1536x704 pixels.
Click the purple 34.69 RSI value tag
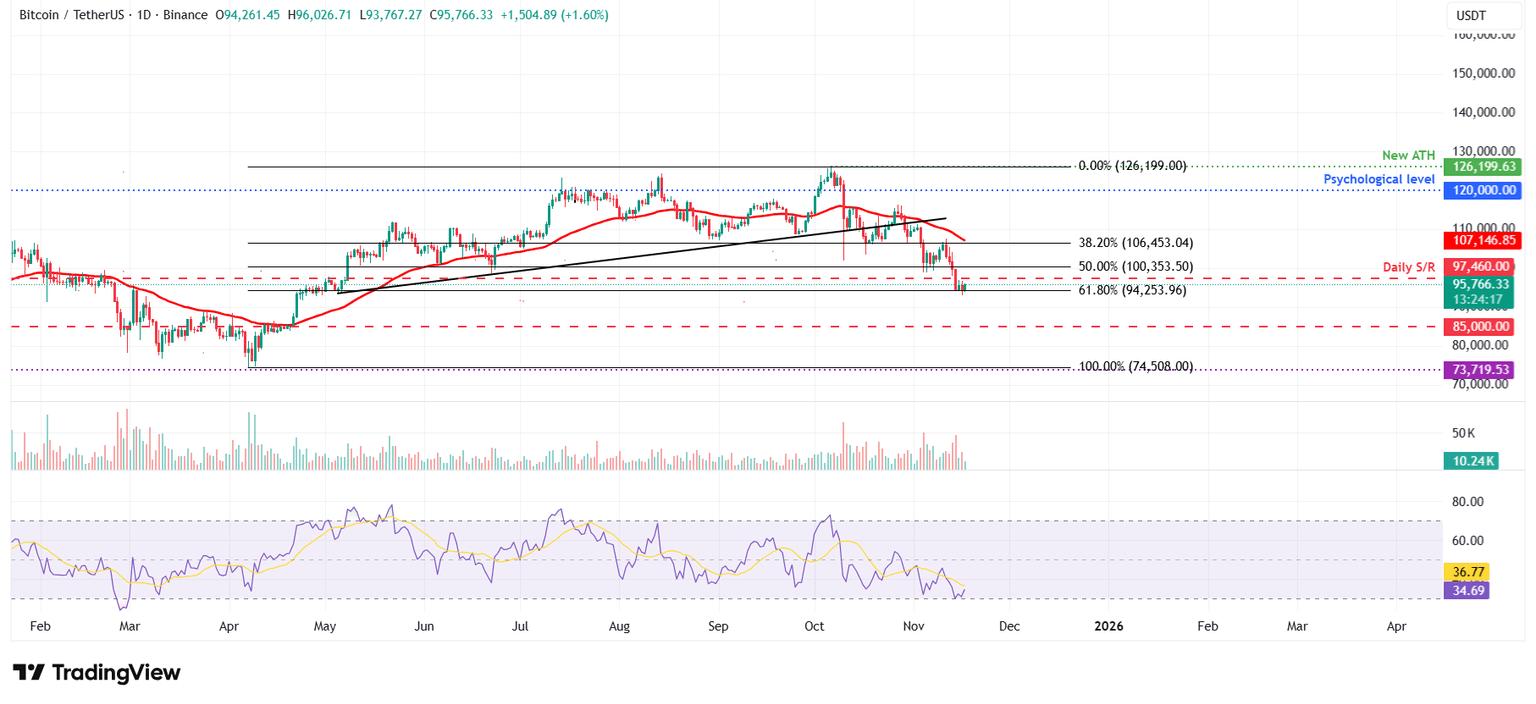(x=1468, y=591)
